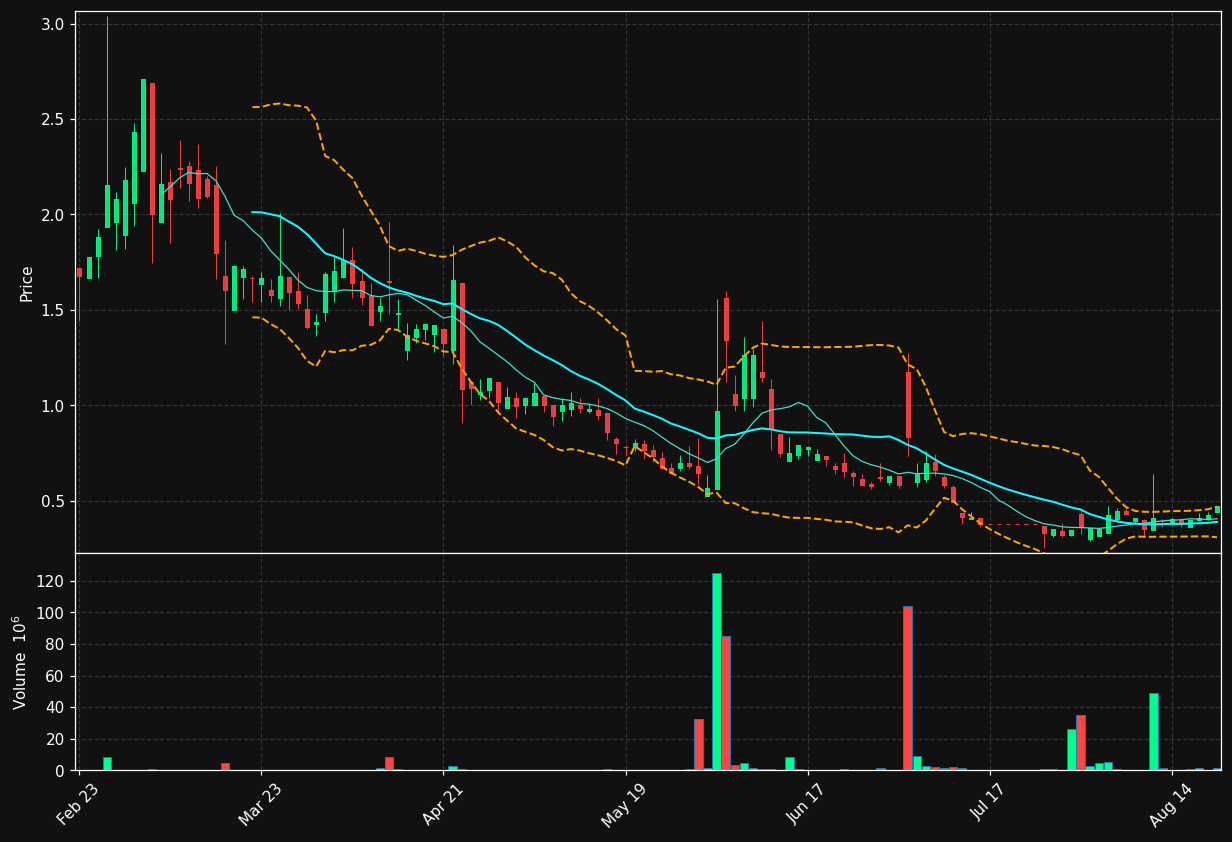This screenshot has height=842, width=1232.
Task: Click the 0.5 price tick label
Action: (x=55, y=502)
